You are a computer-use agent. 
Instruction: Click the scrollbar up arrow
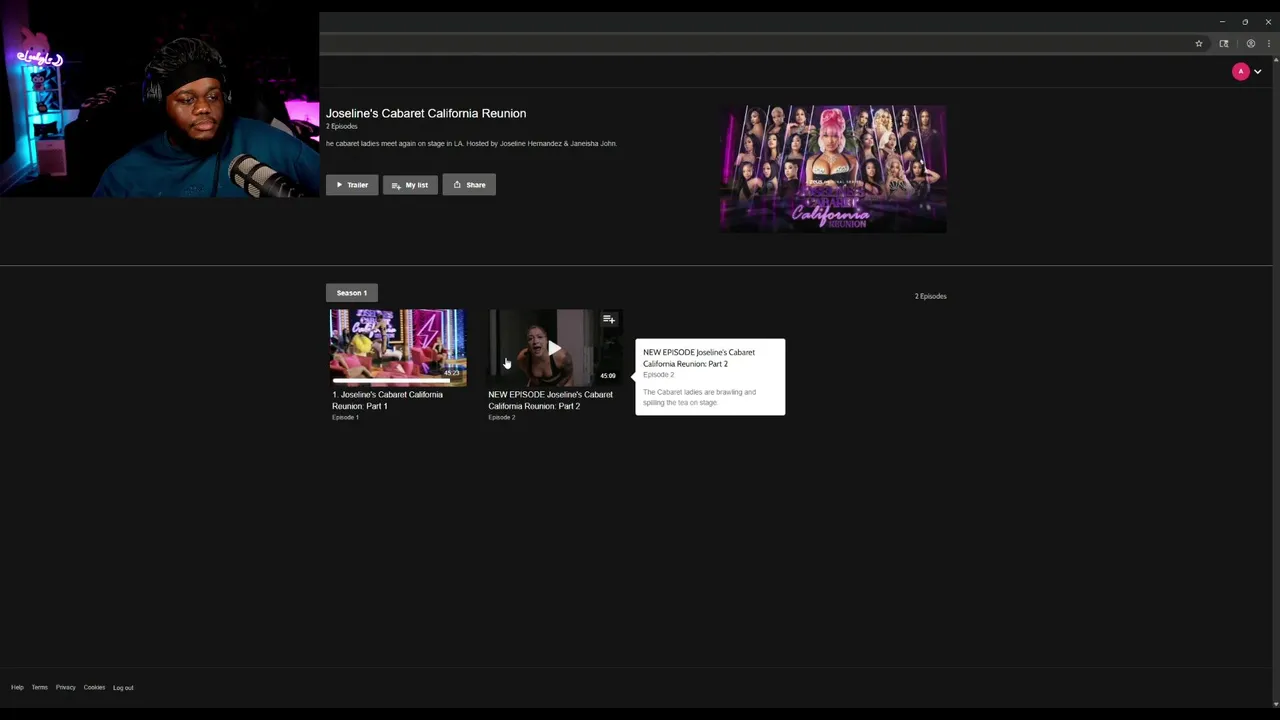click(x=1275, y=62)
